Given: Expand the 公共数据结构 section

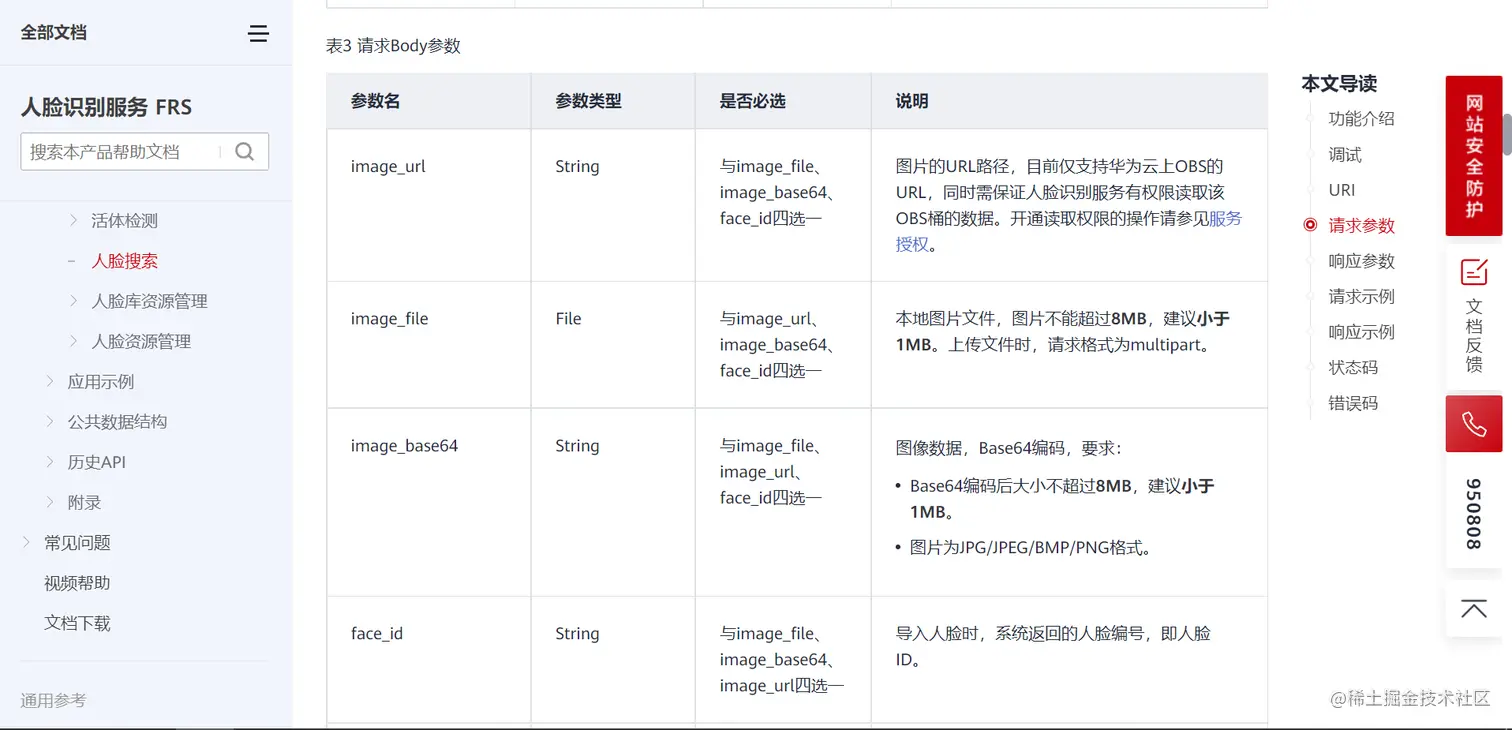Looking at the screenshot, I should coord(50,421).
